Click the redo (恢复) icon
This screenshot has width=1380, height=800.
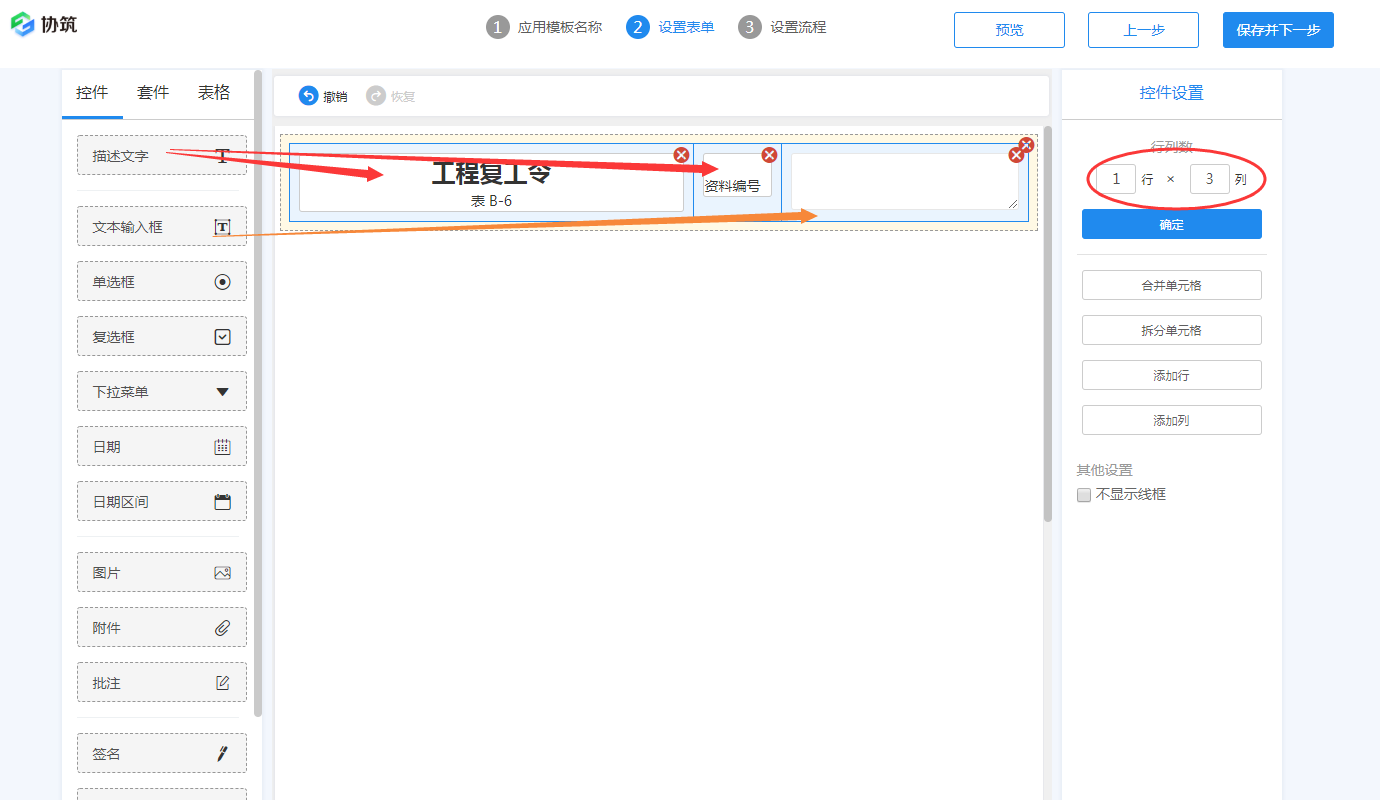(376, 96)
